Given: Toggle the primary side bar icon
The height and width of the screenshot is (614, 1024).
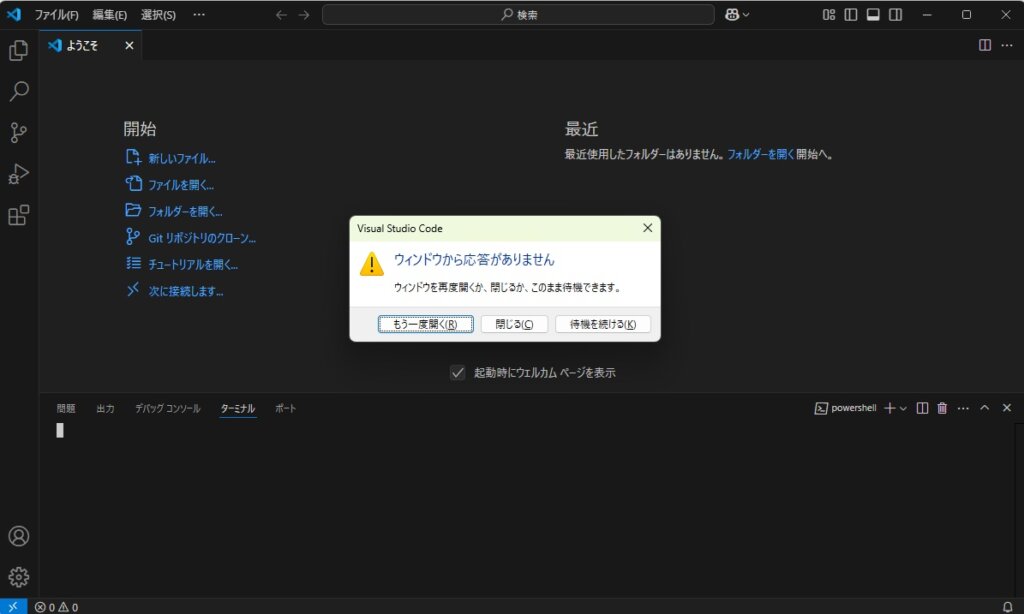Looking at the screenshot, I should (x=851, y=14).
